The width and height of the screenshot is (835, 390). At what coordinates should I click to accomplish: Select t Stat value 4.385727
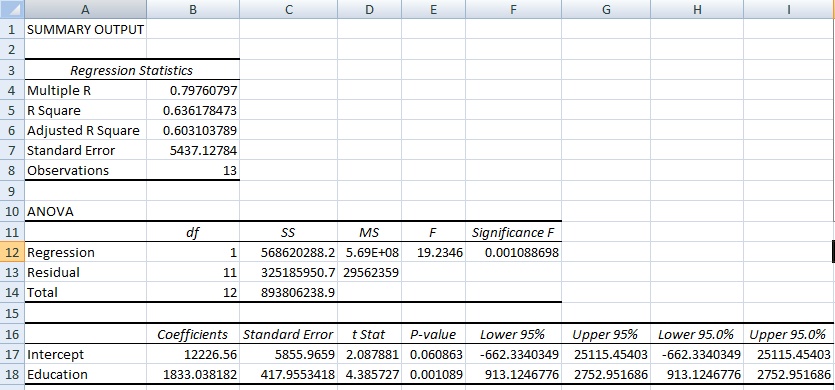(370, 374)
